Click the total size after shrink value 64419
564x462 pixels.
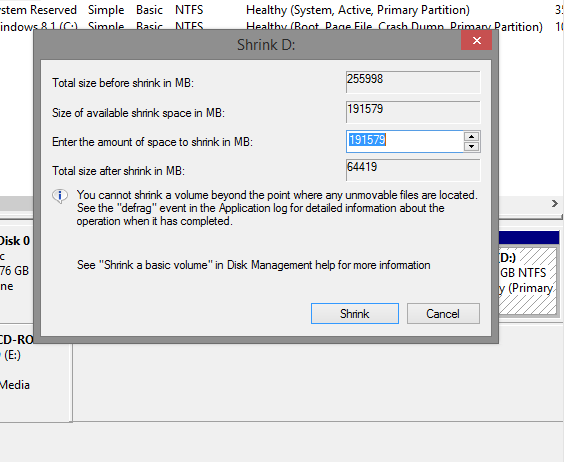point(413,170)
